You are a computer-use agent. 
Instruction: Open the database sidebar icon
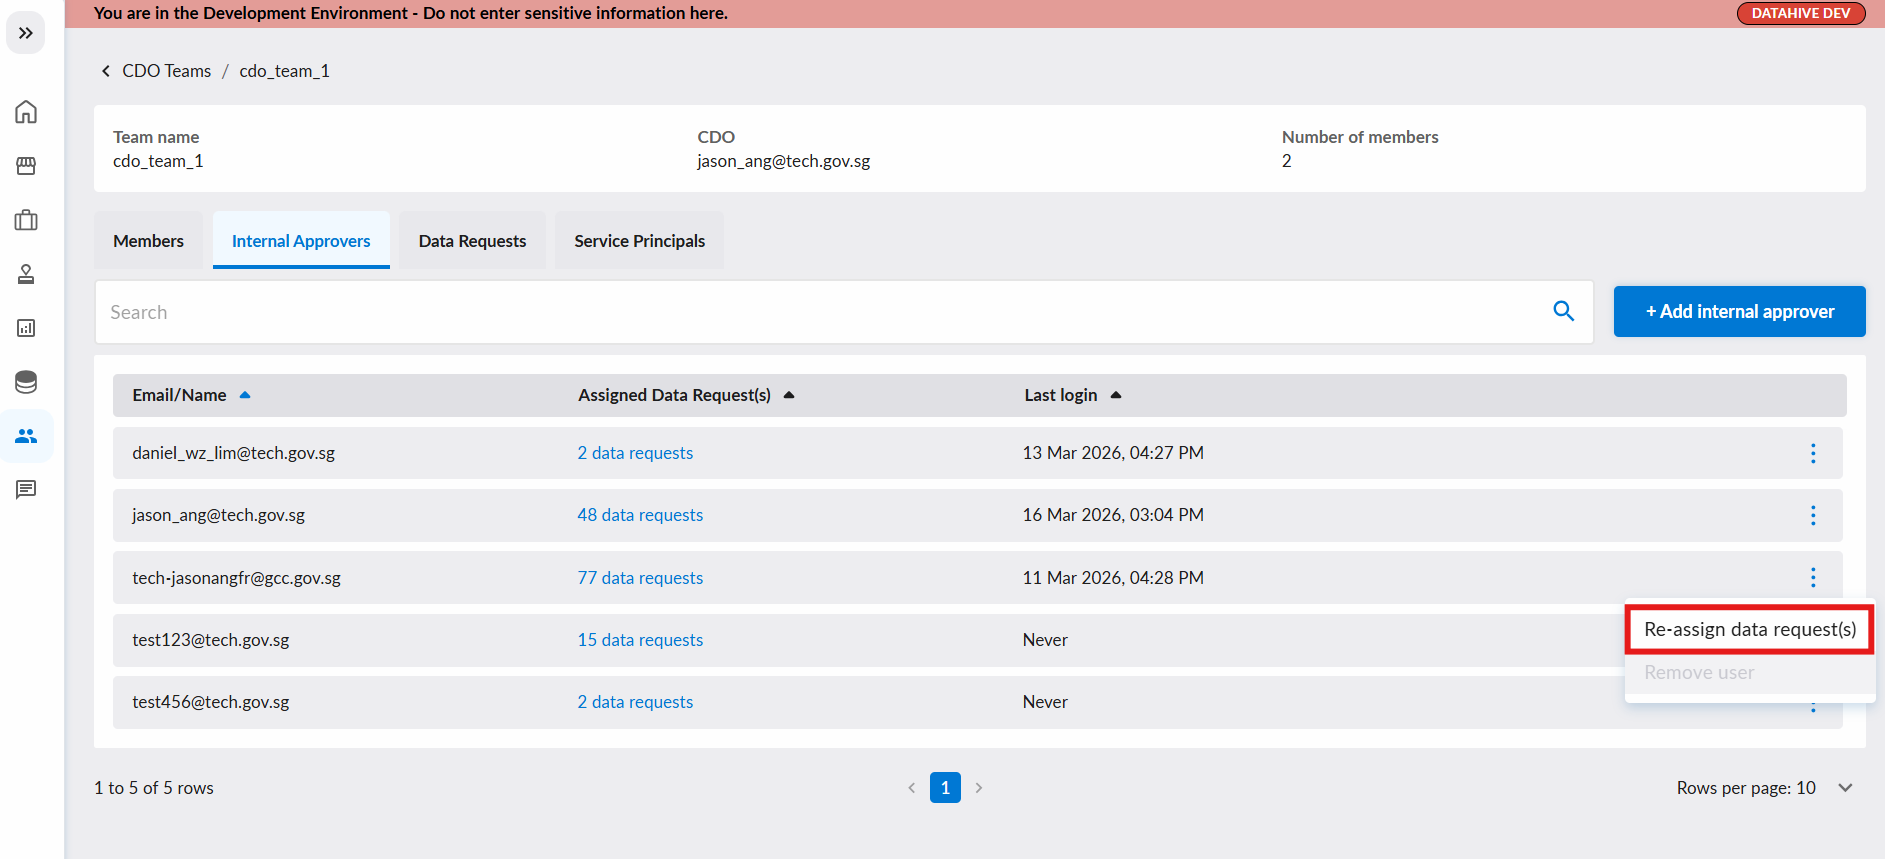pos(26,382)
